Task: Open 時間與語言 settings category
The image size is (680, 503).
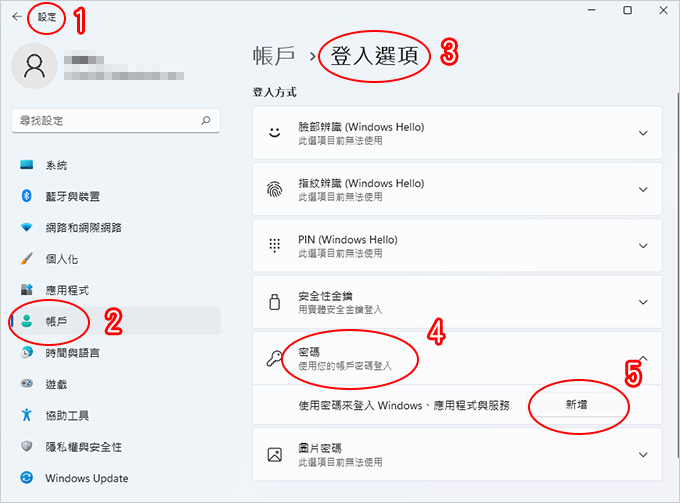Action: pyautogui.click(x=116, y=352)
